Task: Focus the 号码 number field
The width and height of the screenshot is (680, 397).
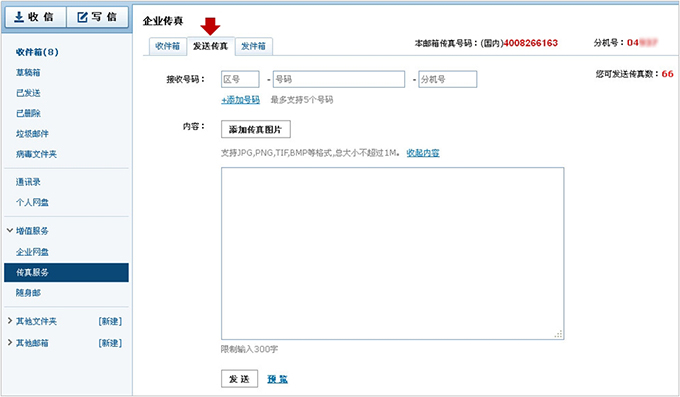Action: 339,79
